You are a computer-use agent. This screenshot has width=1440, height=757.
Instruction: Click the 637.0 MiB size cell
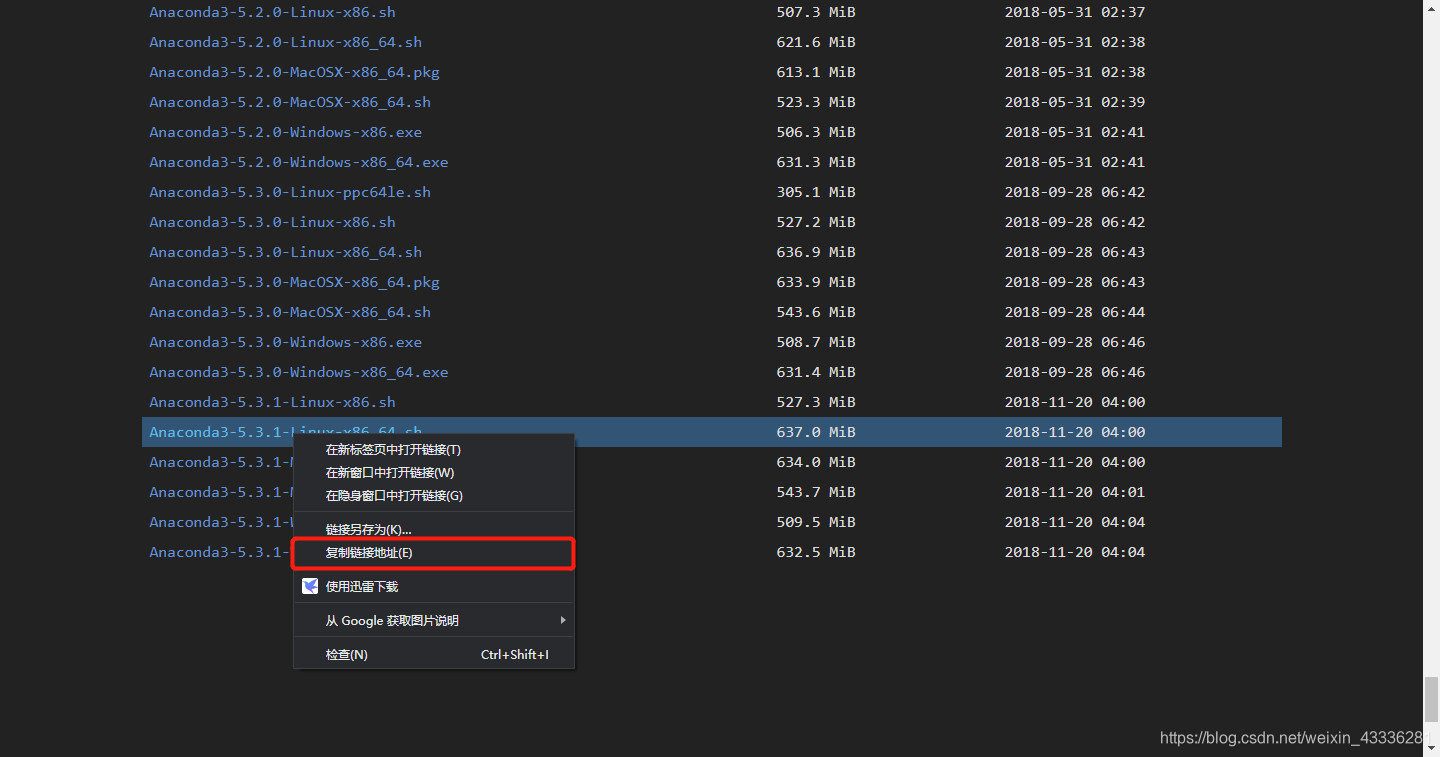tap(816, 432)
